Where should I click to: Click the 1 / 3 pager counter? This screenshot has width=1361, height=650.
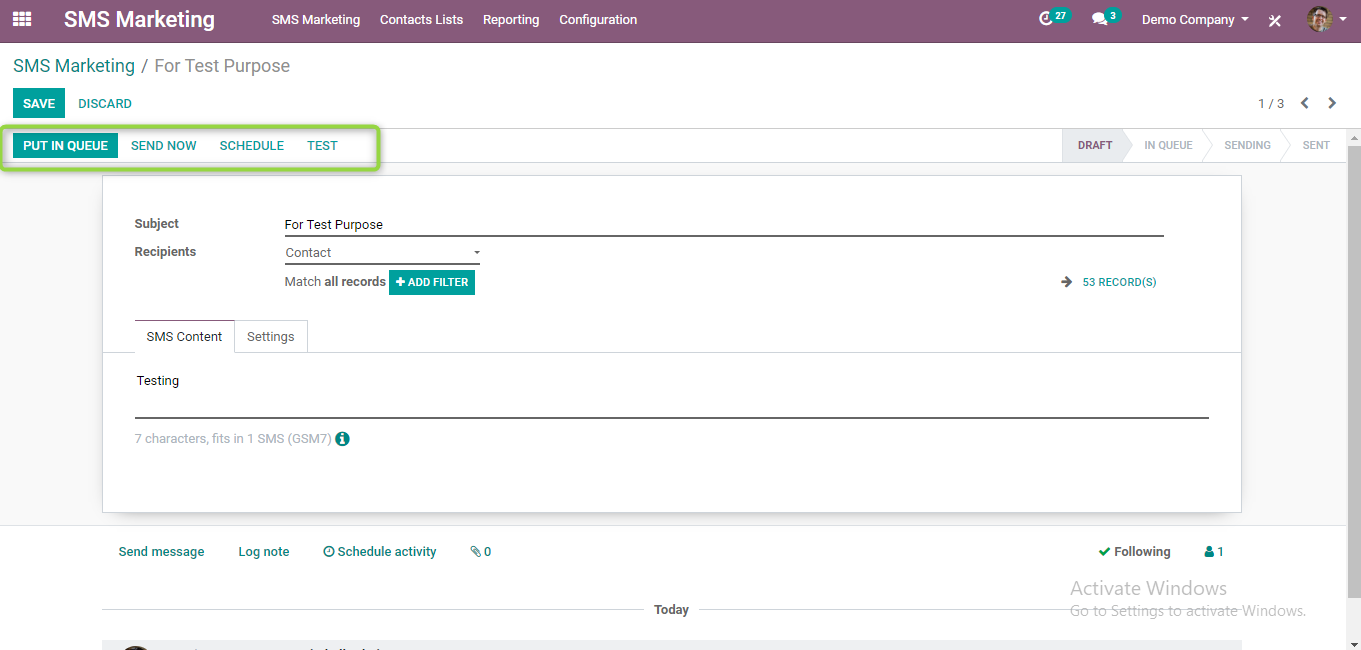1271,103
